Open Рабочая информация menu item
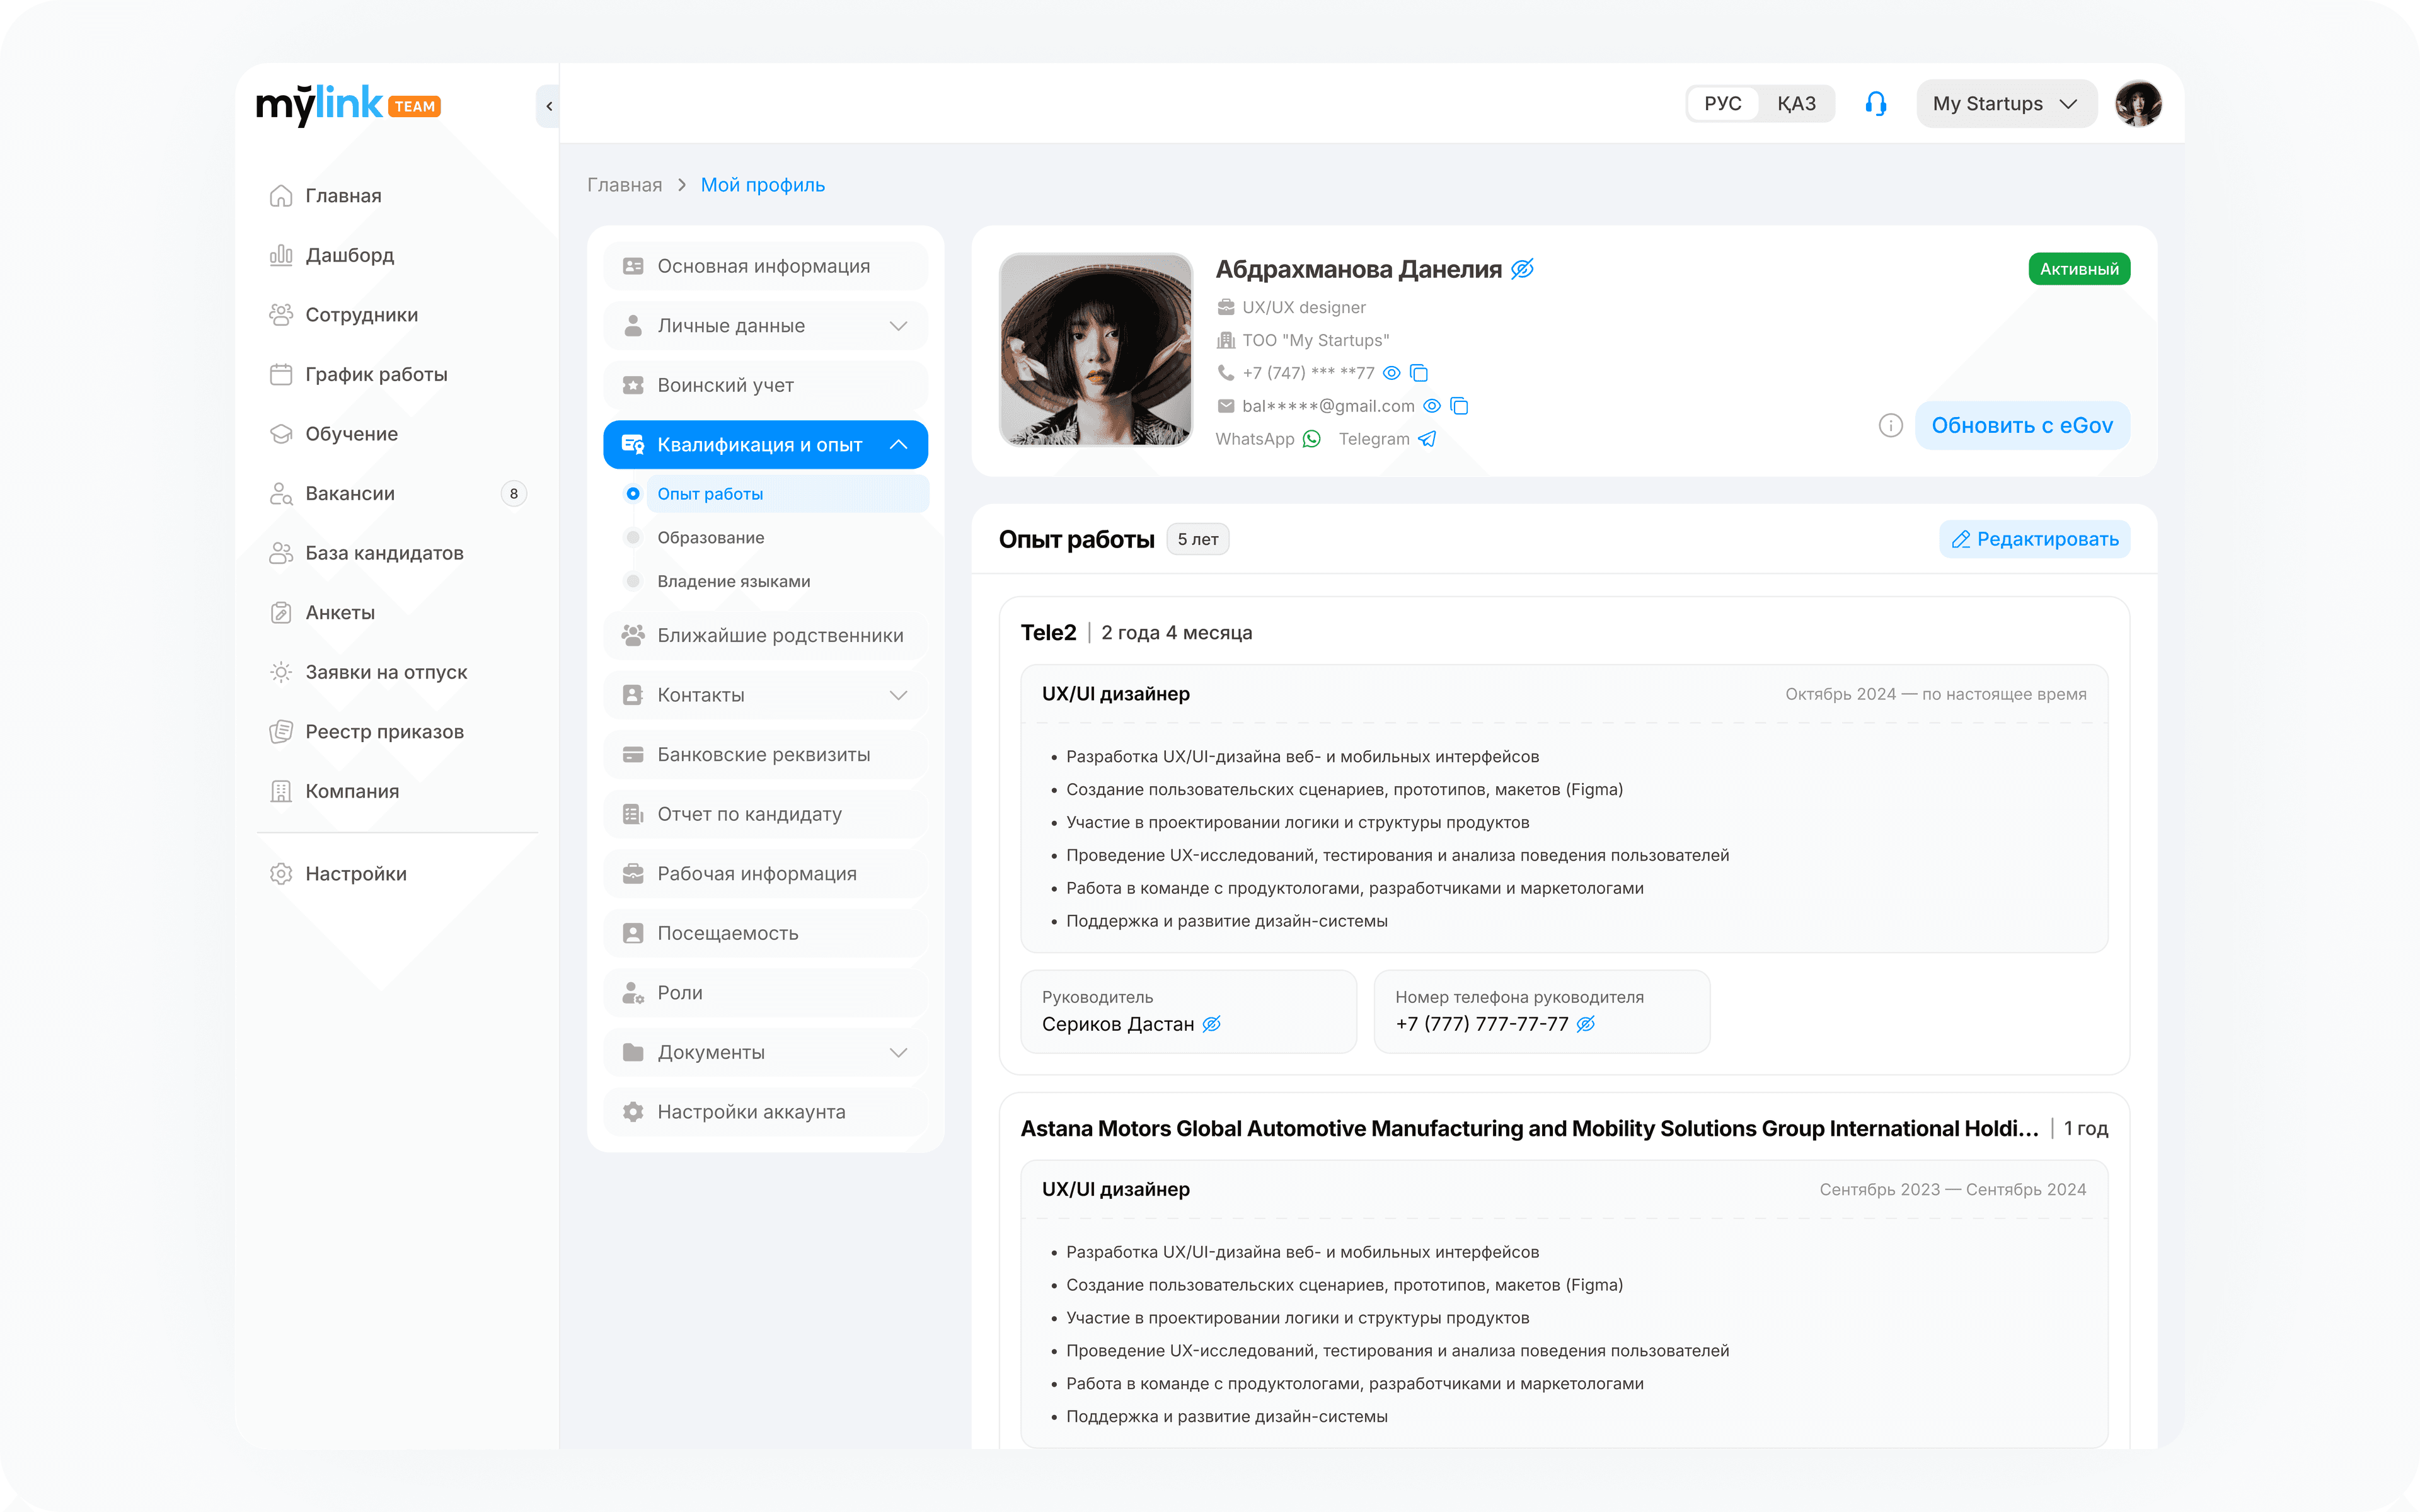This screenshot has width=2420, height=1512. pyautogui.click(x=766, y=874)
